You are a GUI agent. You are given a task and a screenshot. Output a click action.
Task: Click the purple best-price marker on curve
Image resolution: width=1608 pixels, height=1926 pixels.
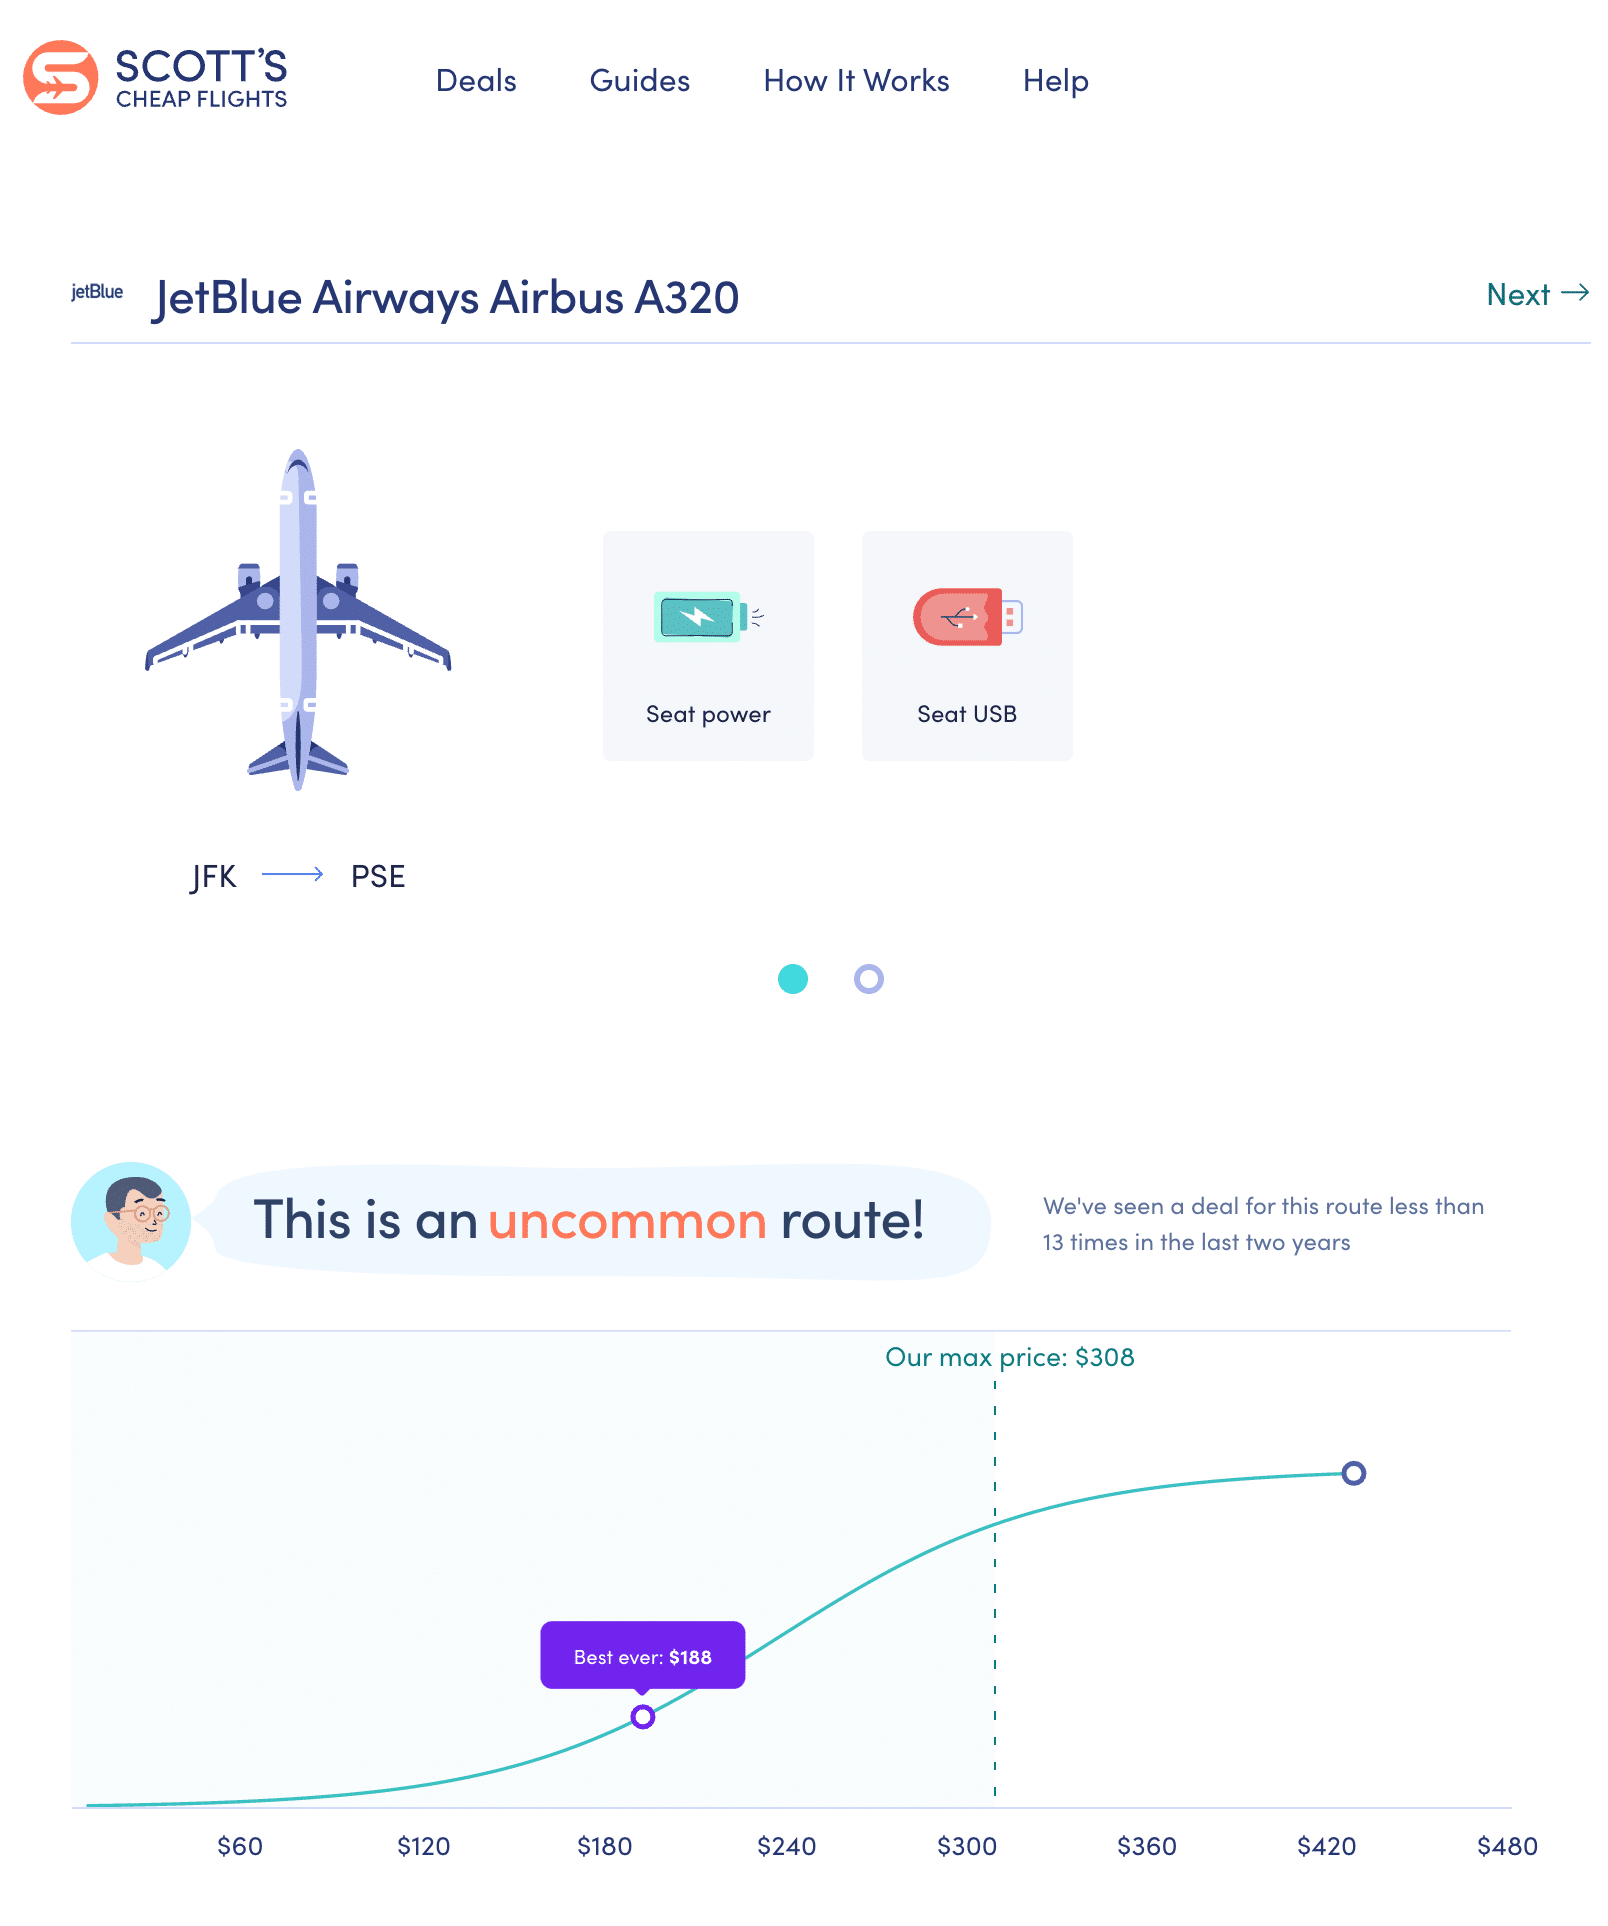pos(643,1717)
